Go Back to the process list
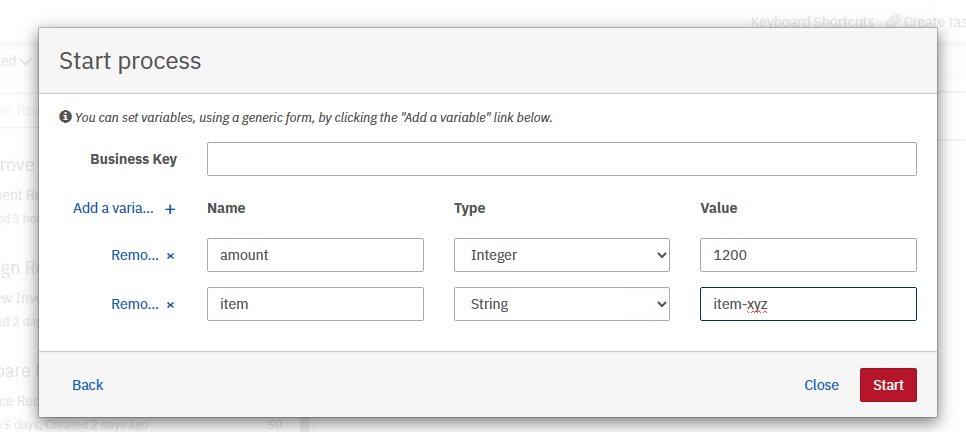The width and height of the screenshot is (966, 432). pyautogui.click(x=88, y=385)
